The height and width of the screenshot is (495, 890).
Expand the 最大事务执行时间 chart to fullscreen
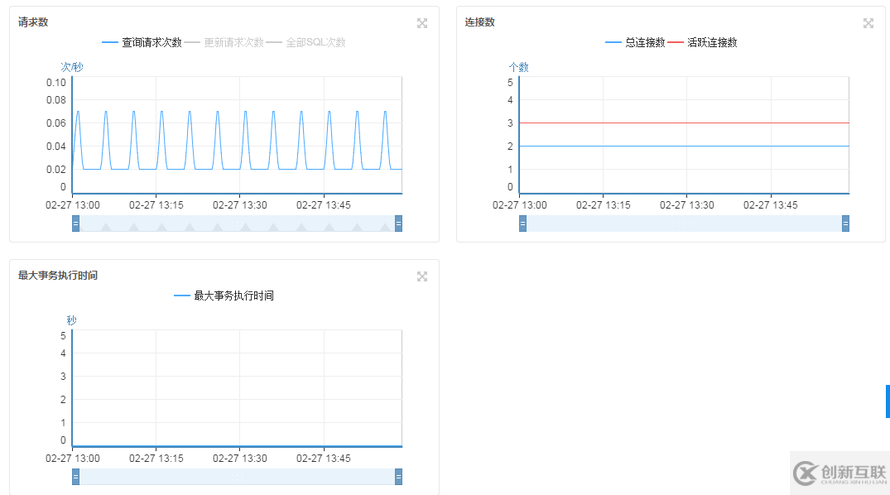(422, 276)
